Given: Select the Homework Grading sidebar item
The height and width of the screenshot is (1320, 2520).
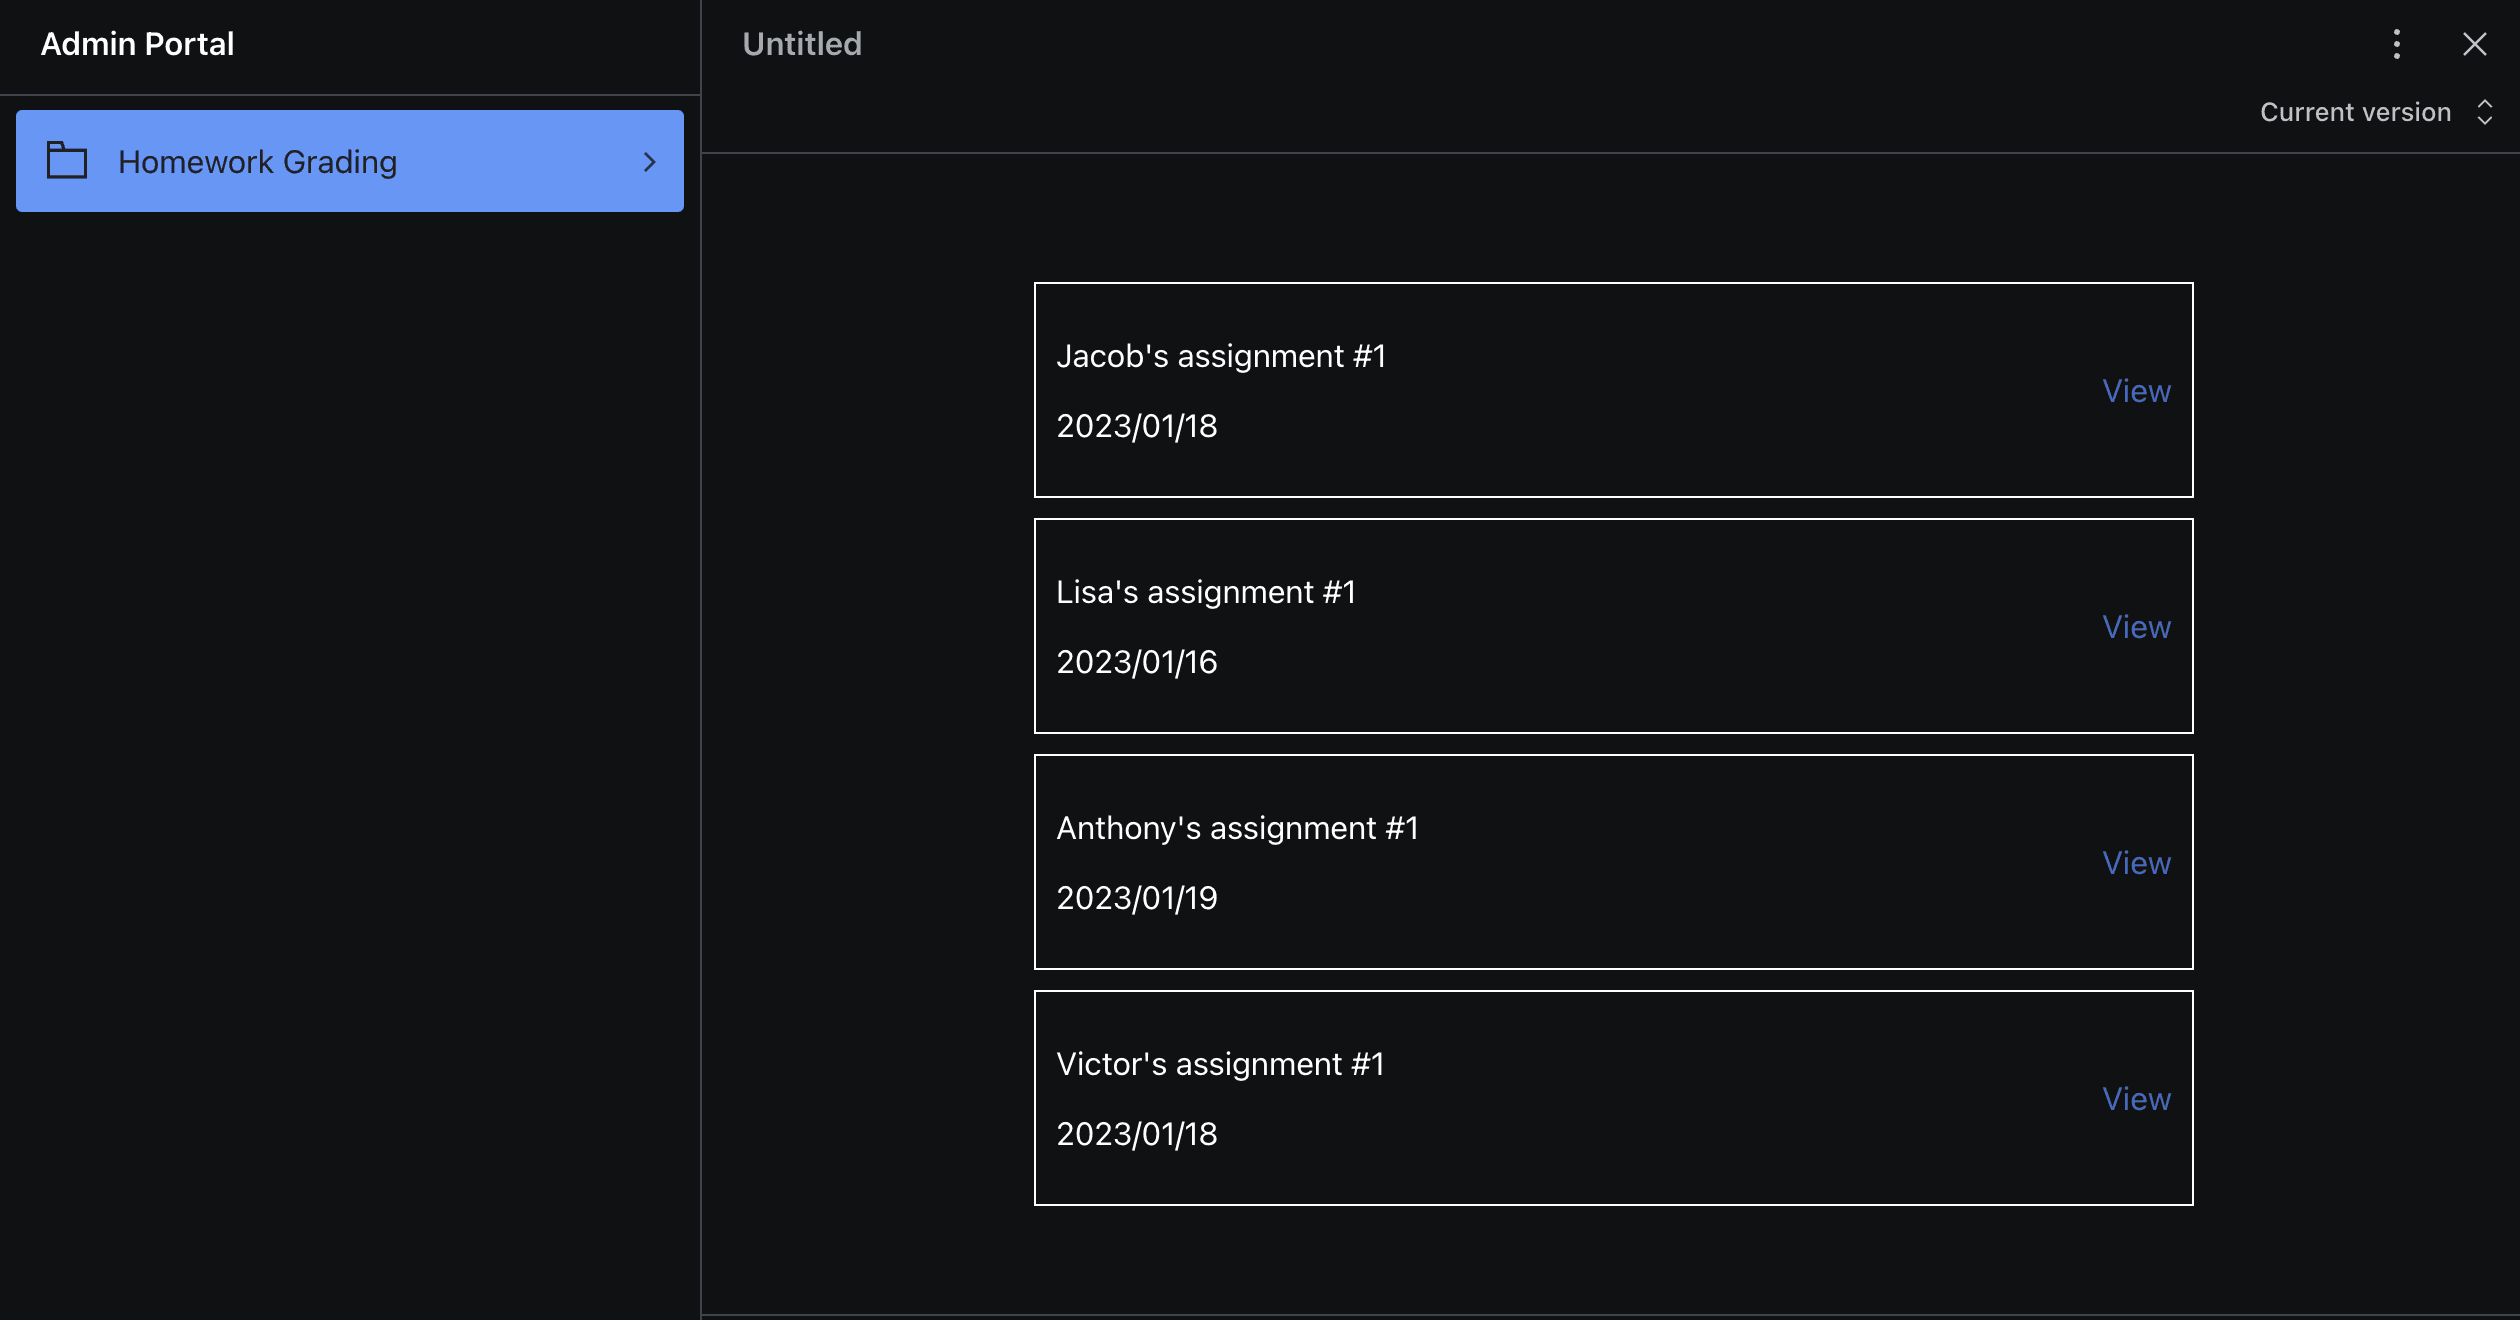Looking at the screenshot, I should tap(349, 161).
